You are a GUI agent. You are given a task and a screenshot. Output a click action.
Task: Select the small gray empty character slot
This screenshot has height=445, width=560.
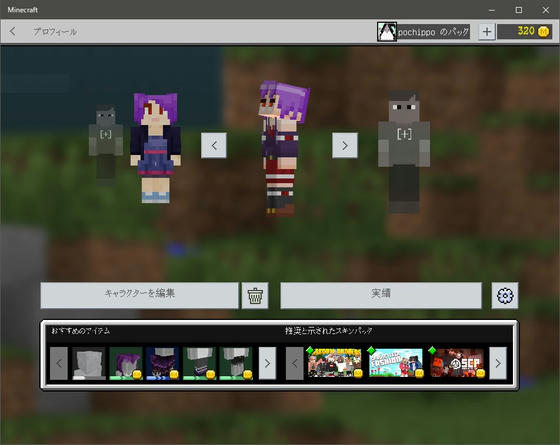pyautogui.click(x=105, y=145)
